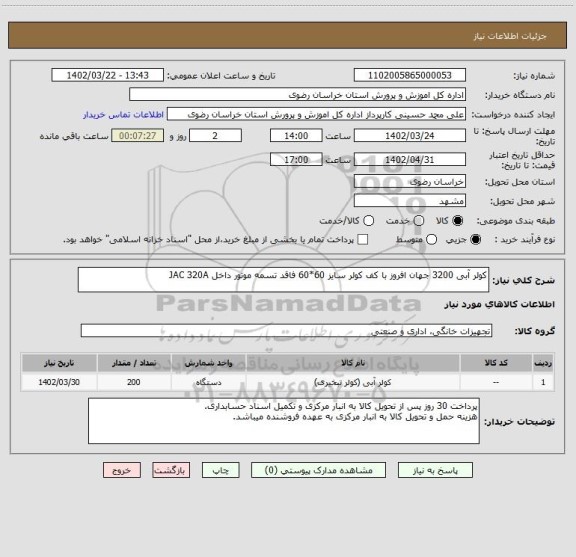Click the response deadline date 1402/03/24

pyautogui.click(x=410, y=136)
